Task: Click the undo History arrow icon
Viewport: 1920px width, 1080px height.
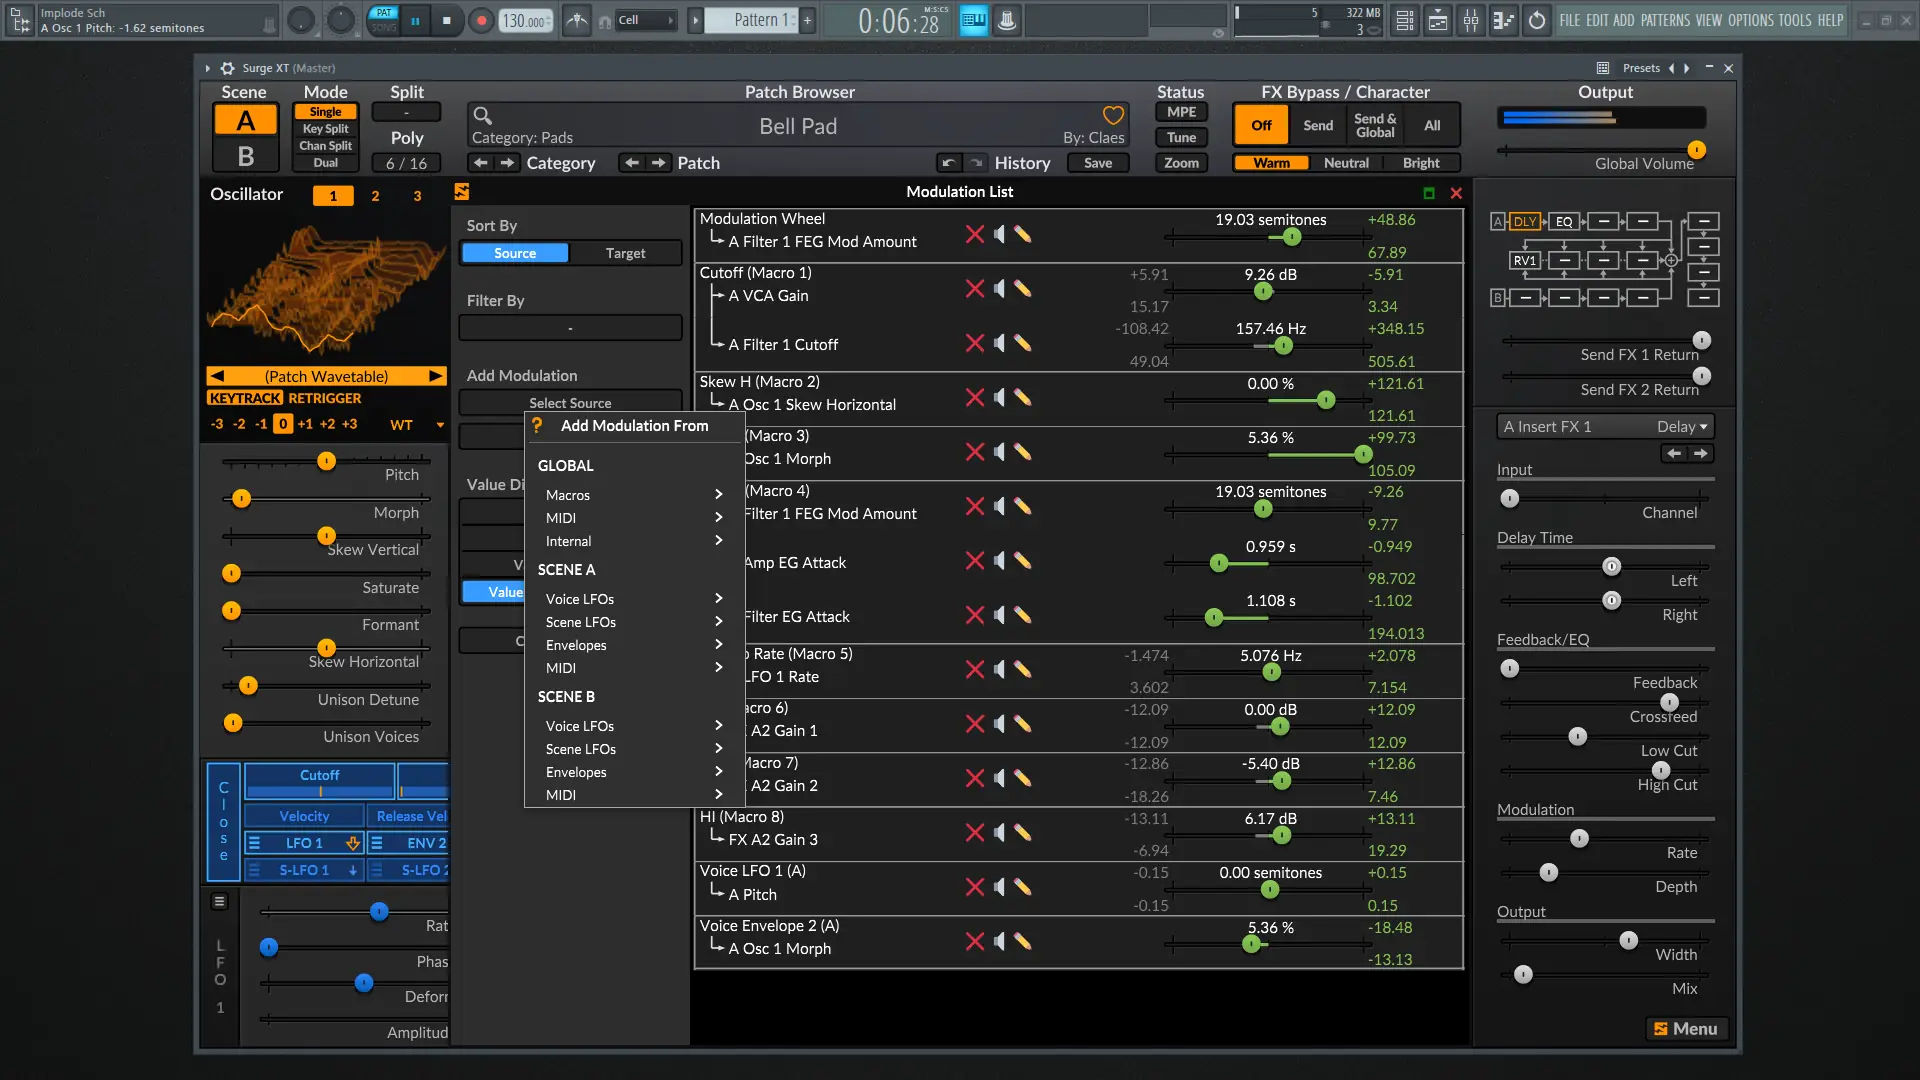Action: (x=949, y=163)
